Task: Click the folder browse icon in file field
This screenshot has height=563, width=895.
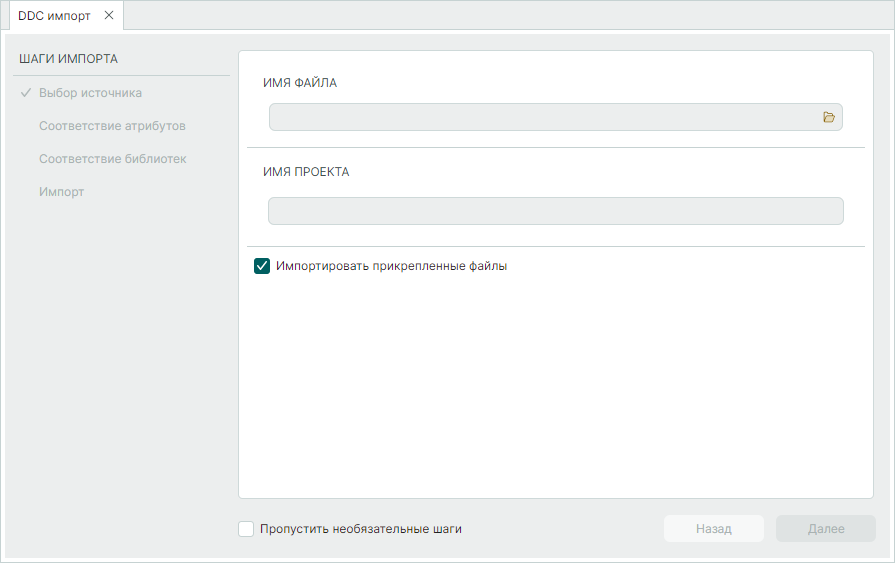Action: pyautogui.click(x=829, y=117)
